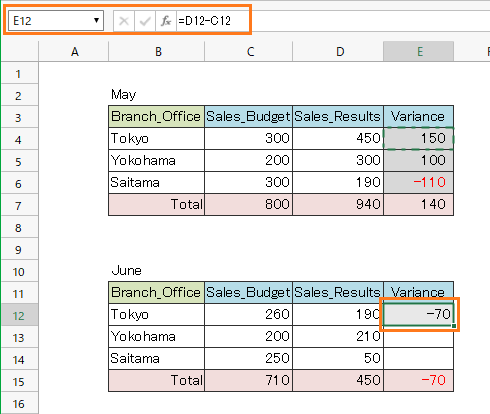The image size is (490, 414).
Task: Select column E header
Action: tap(419, 51)
